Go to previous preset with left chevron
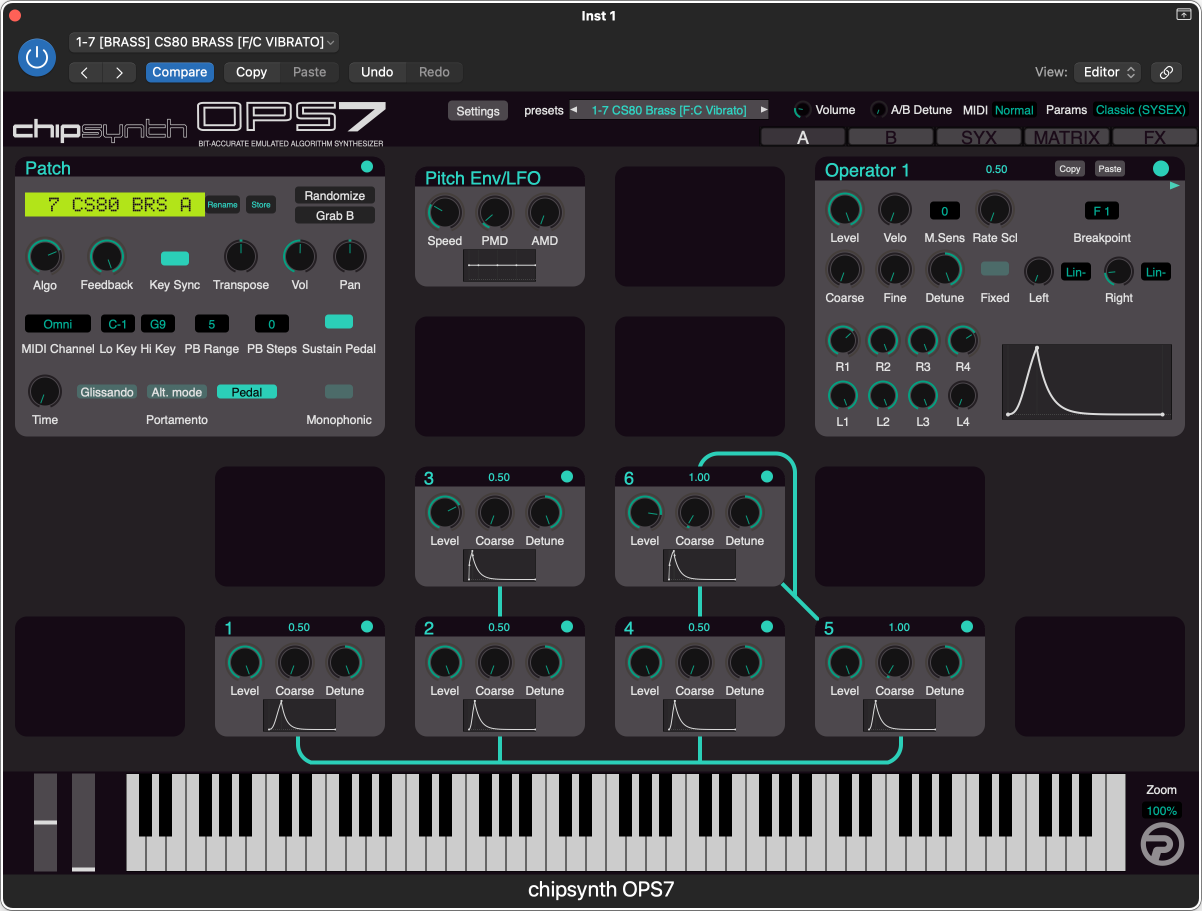Viewport: 1202px width, 911px height. coord(85,72)
